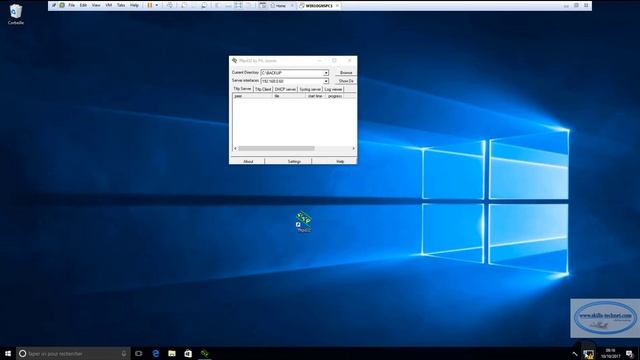Open the VMware Edit menu
This screenshot has height=360, width=640.
[x=83, y=5]
